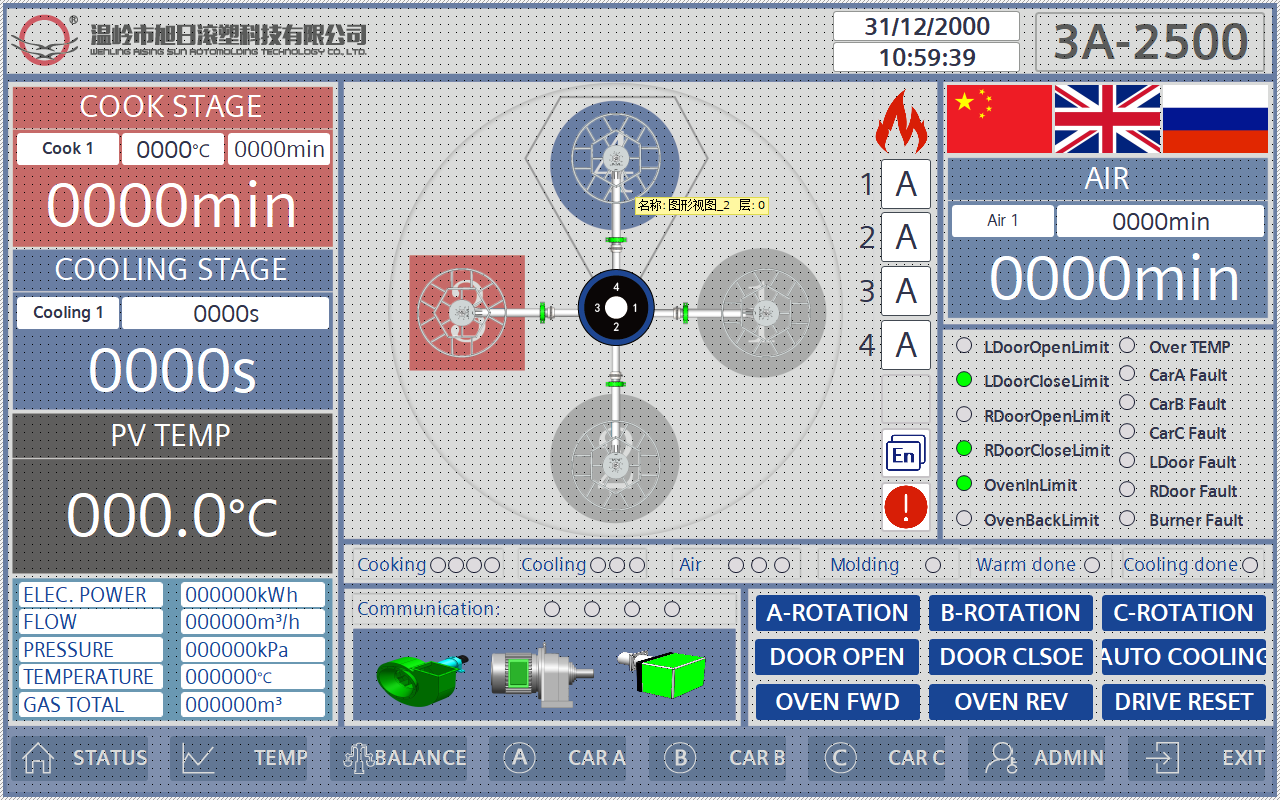The height and width of the screenshot is (800, 1280).
Task: Switch language using the UK flag
Action: tap(1107, 118)
